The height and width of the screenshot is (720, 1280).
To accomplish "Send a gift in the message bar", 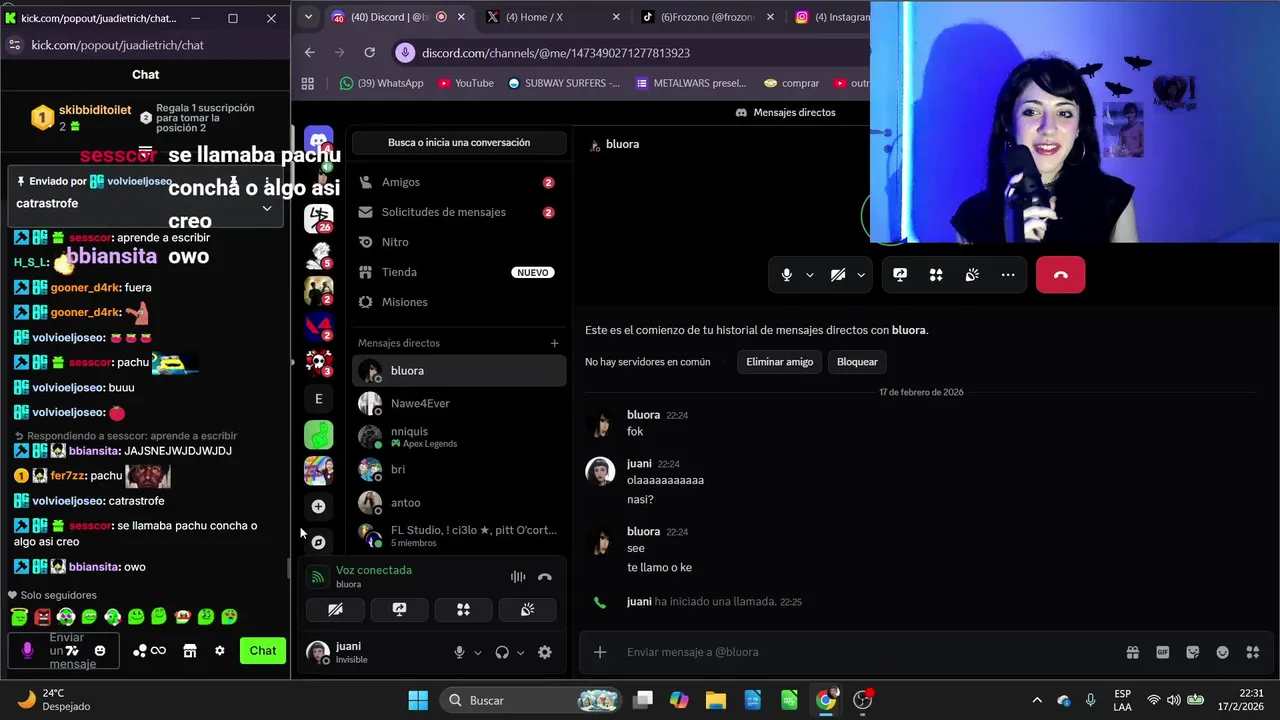I will (1132, 652).
